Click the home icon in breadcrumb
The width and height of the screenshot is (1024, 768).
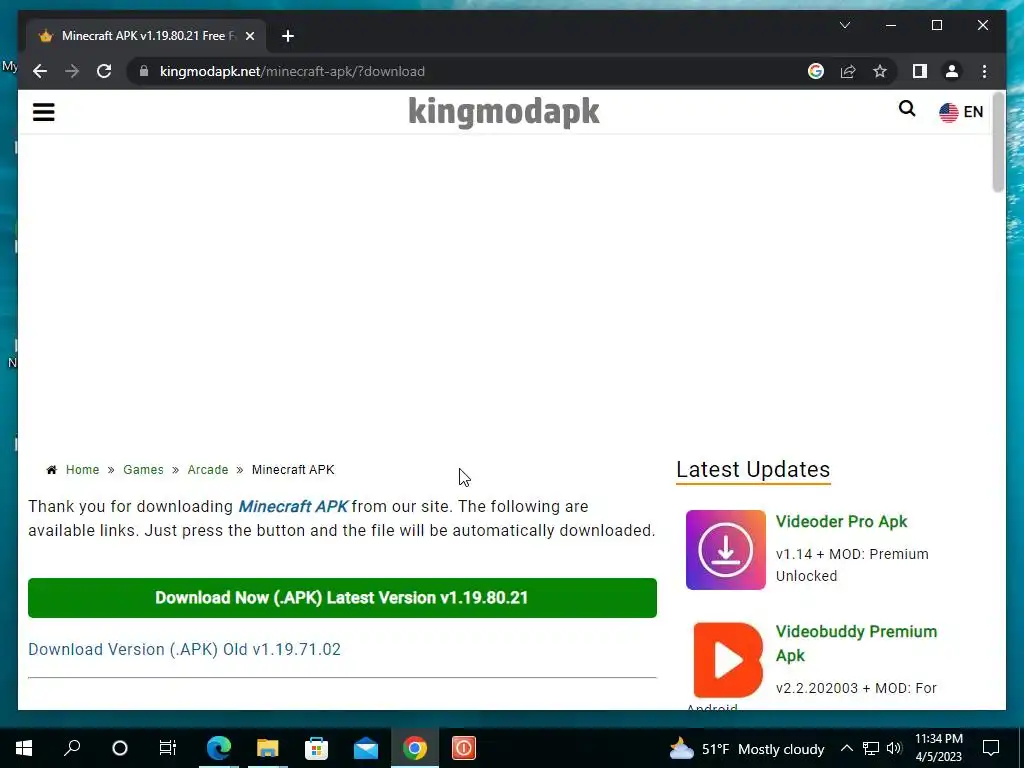52,470
